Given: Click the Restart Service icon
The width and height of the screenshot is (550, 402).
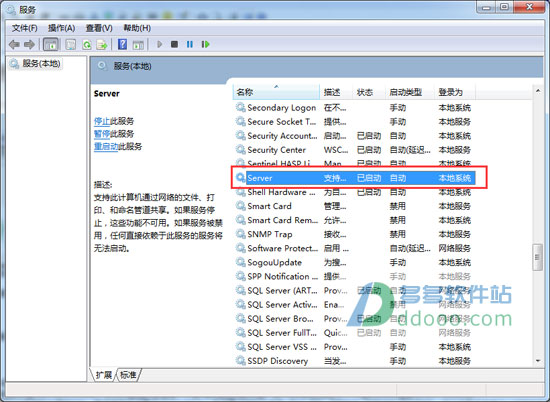Looking at the screenshot, I should (206, 44).
